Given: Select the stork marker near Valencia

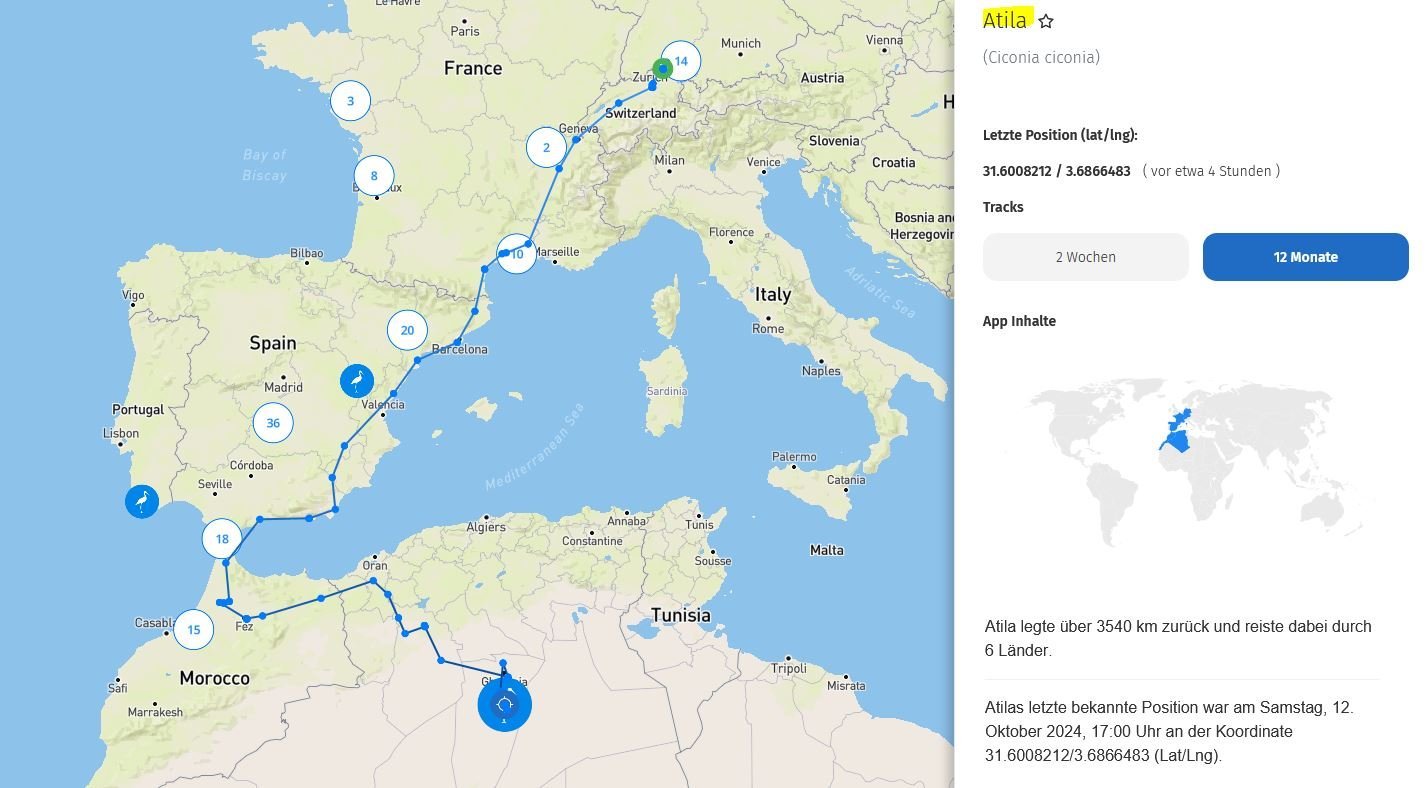Looking at the screenshot, I should pos(357,381).
